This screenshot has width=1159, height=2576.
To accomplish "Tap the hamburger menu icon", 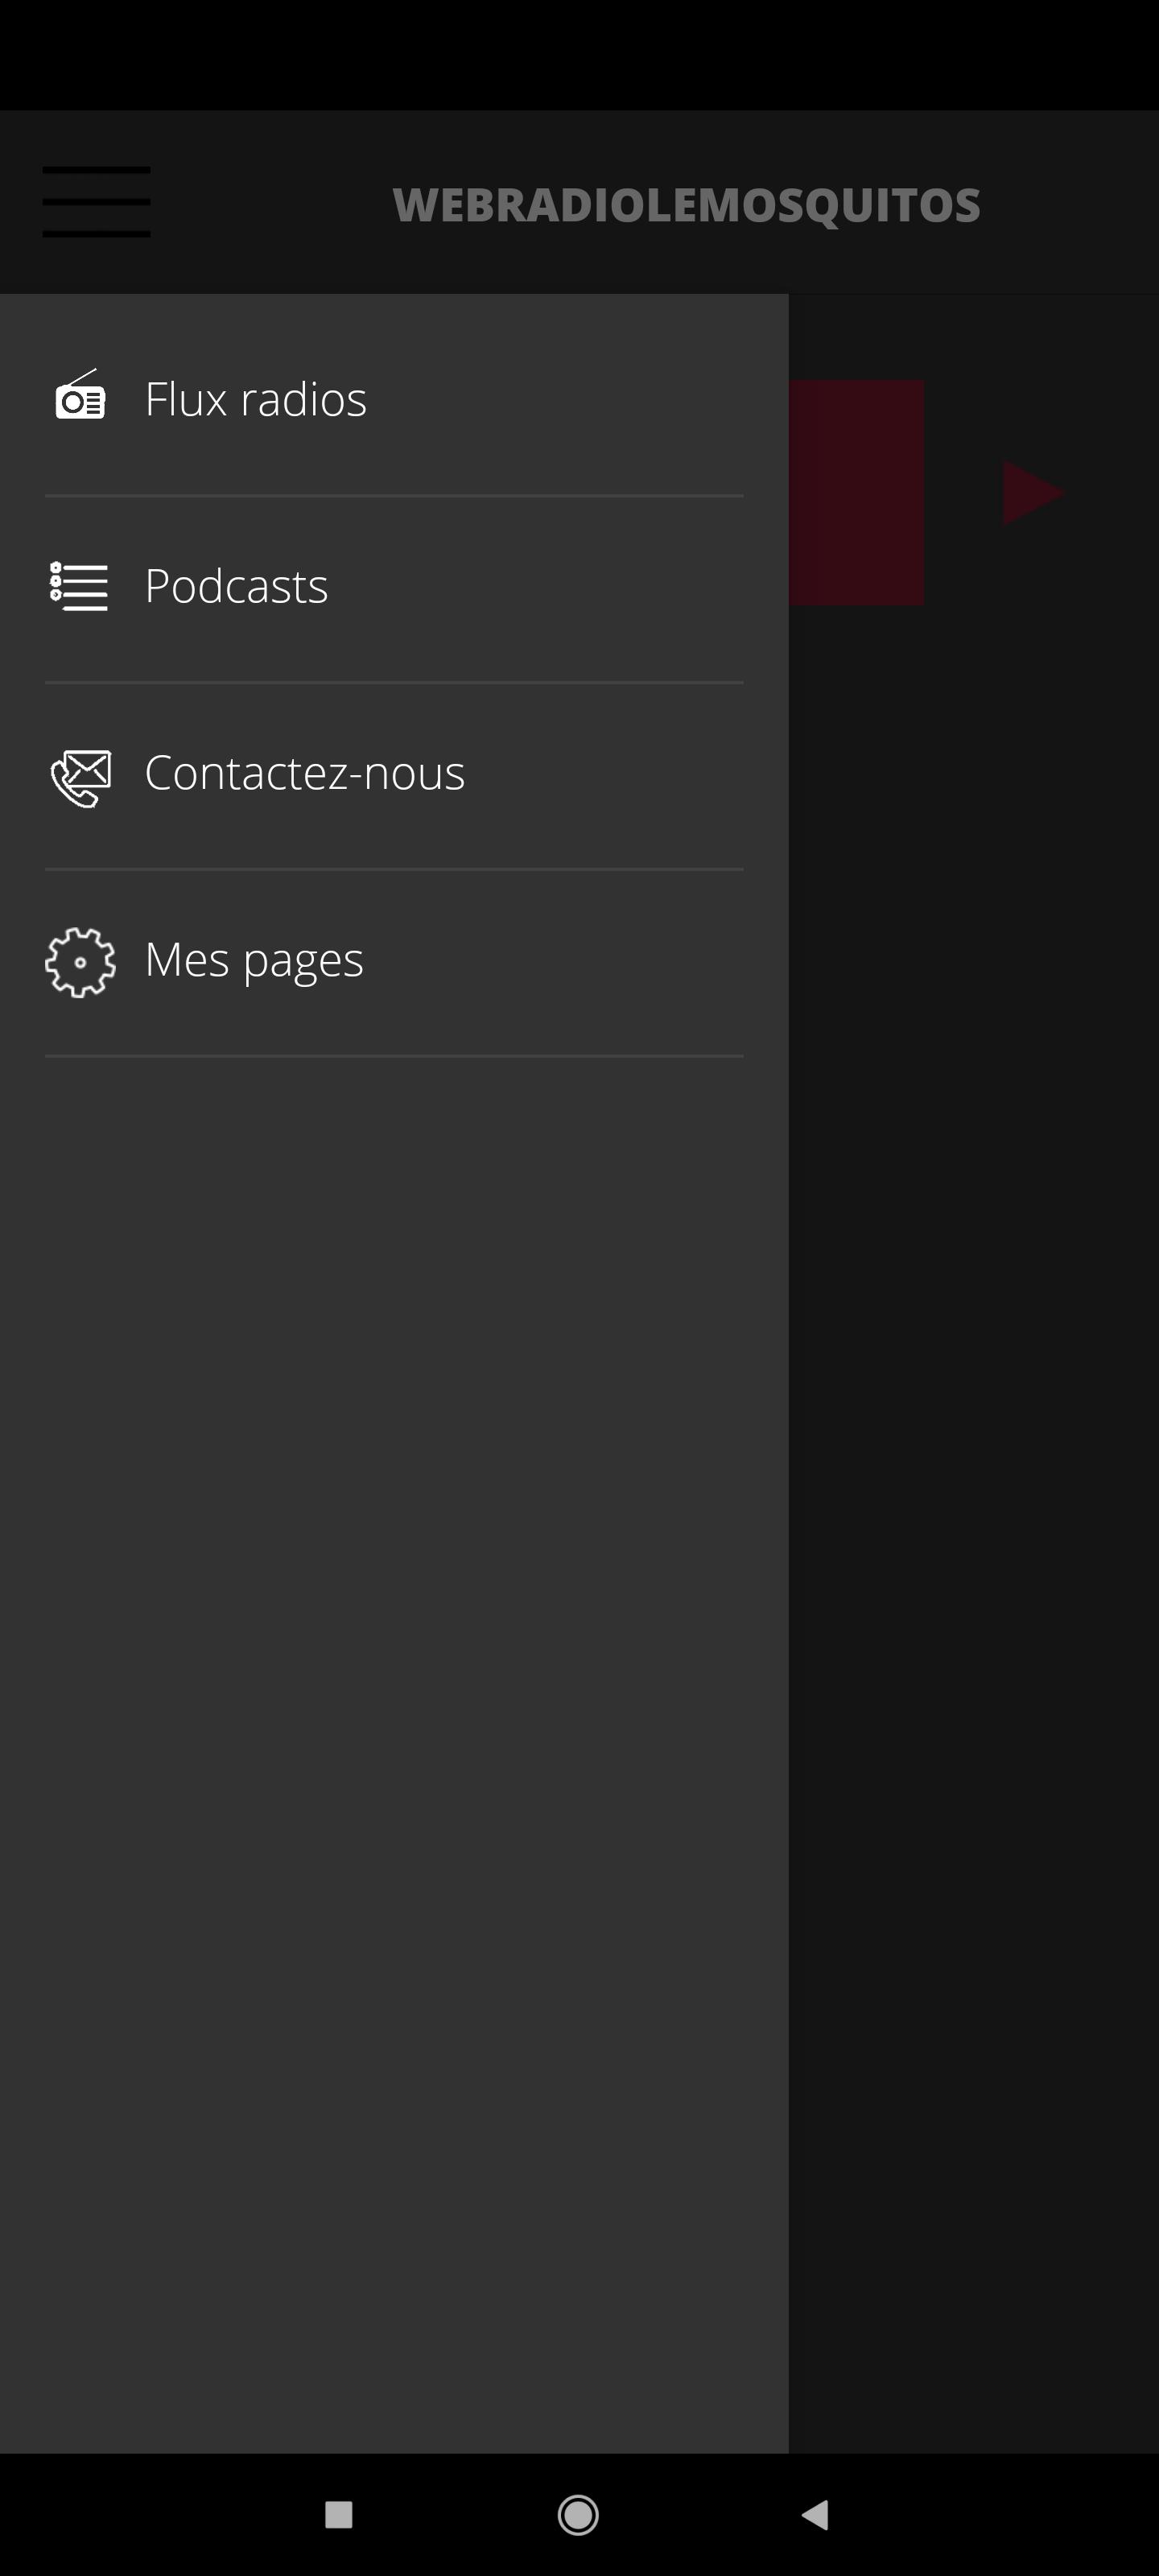I will click(96, 202).
